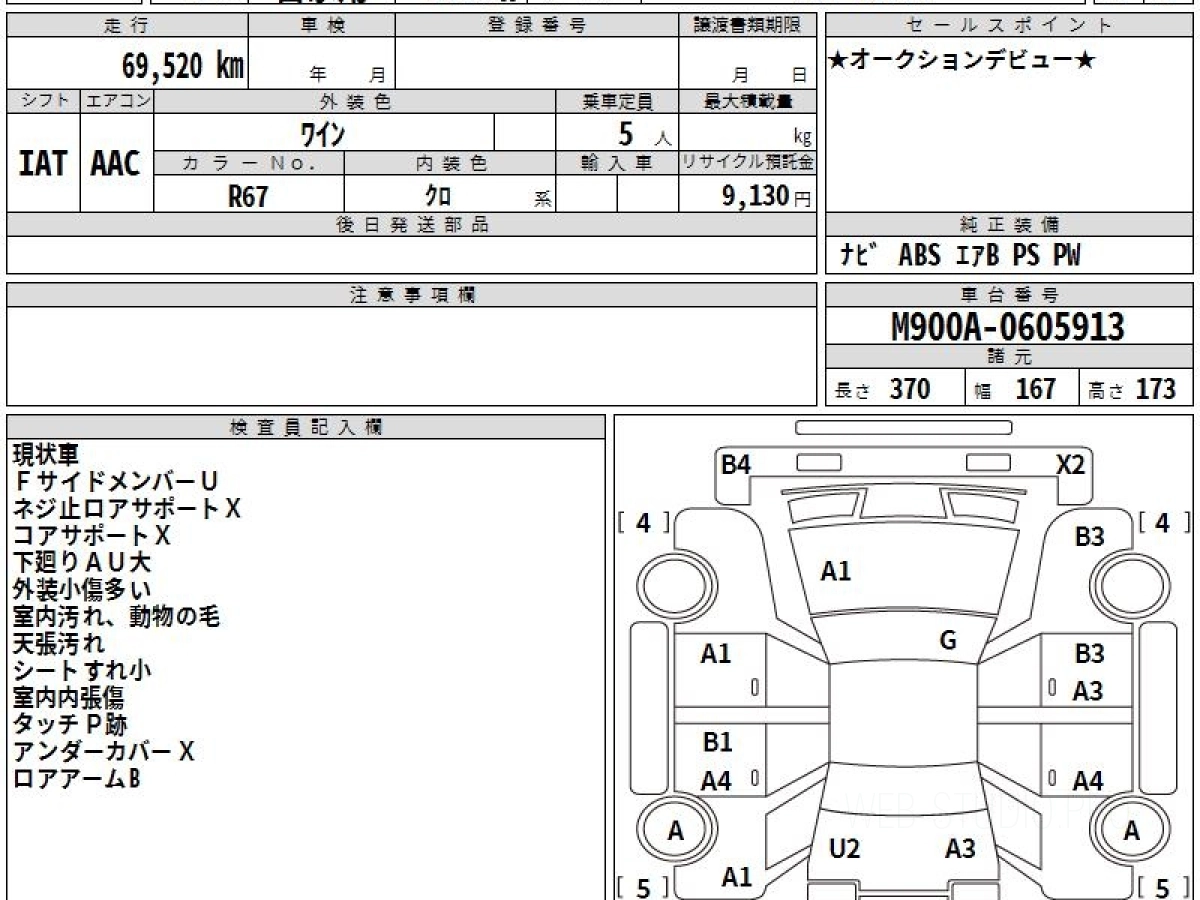
Task: Click the 後日発送部品 header
Action: (411, 225)
